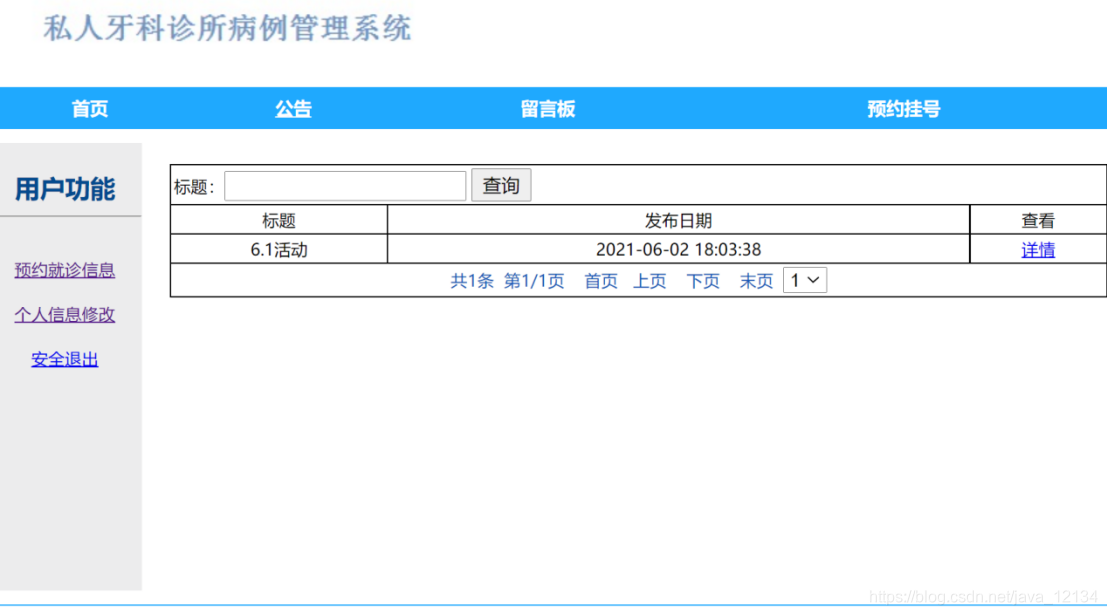This screenshot has width=1107, height=615.
Task: Click the 标题 column header
Action: pos(279,220)
